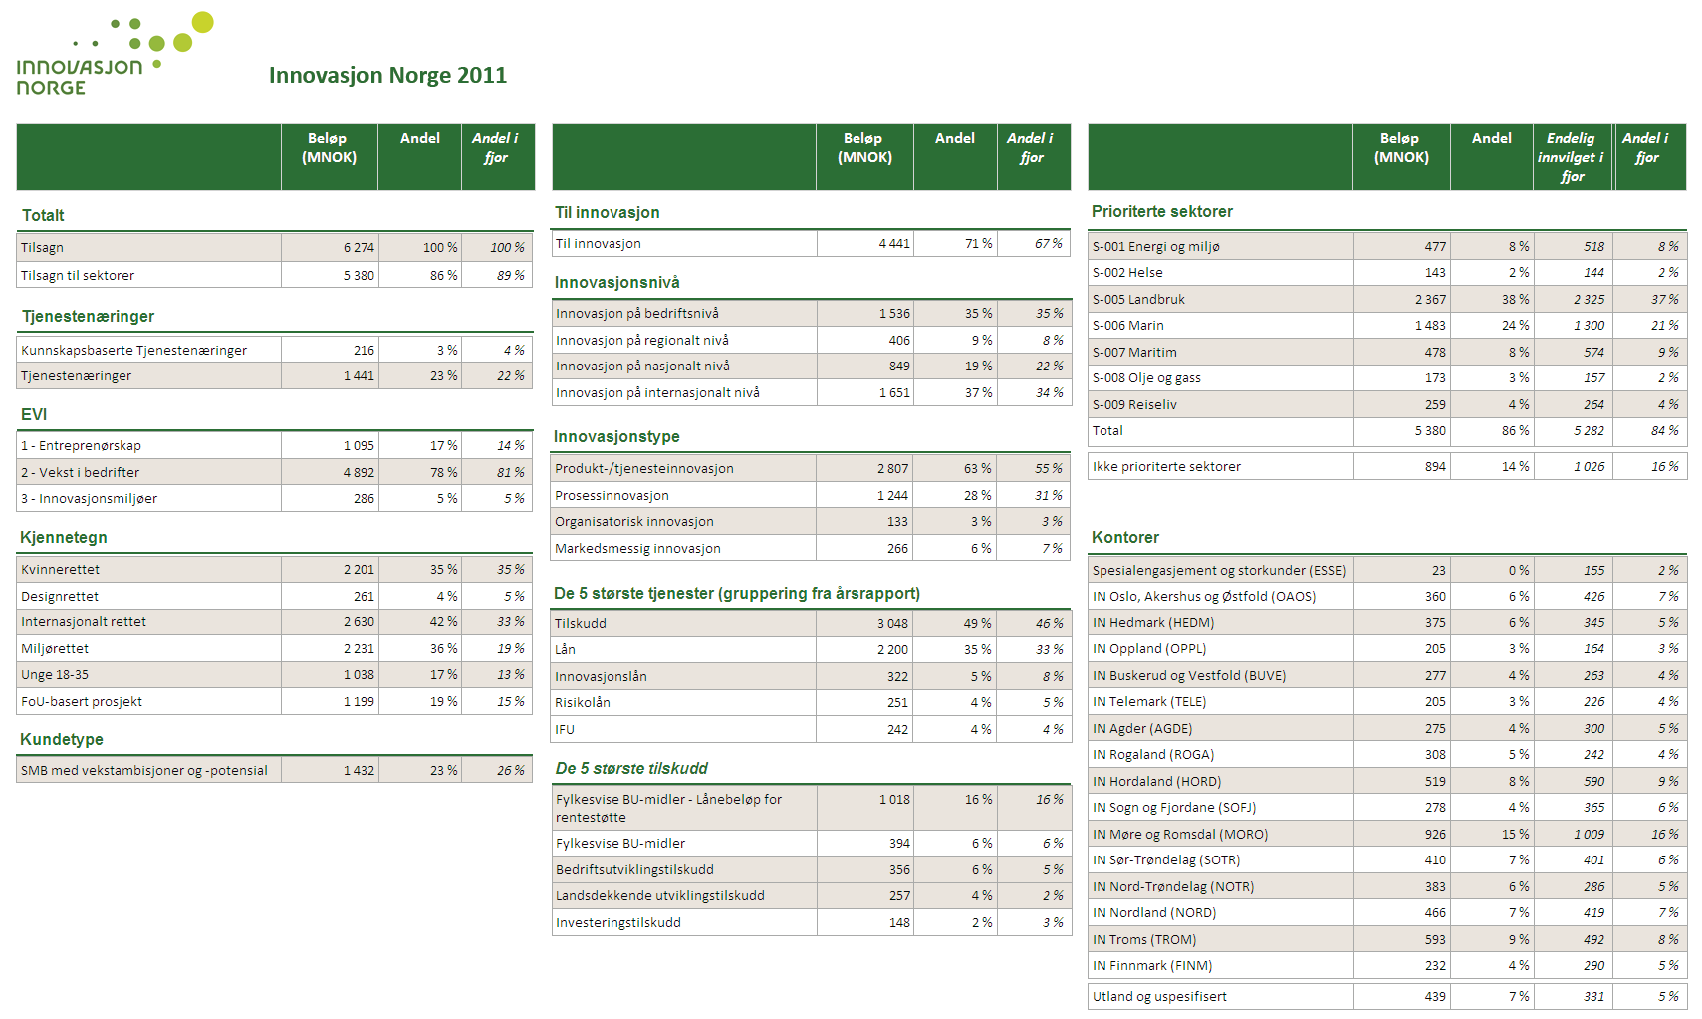Viewport: 1702px width, 1019px height.
Task: Click the 'S-006 Marin' row label
Action: click(x=1128, y=325)
